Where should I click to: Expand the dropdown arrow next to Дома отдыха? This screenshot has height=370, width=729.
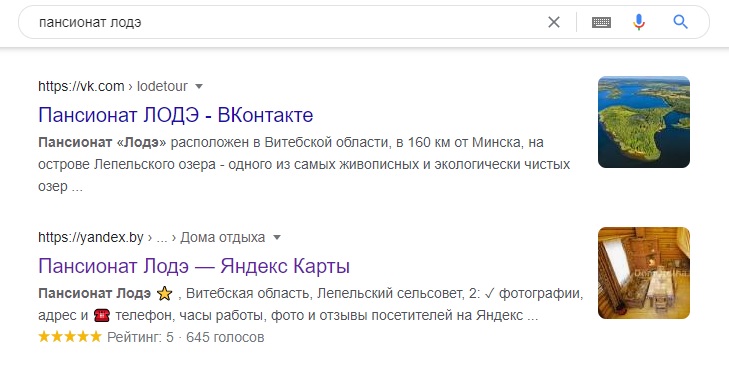point(277,238)
